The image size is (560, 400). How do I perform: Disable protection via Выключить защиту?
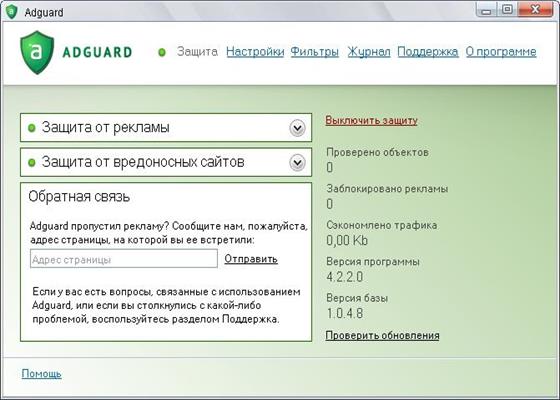point(371,120)
